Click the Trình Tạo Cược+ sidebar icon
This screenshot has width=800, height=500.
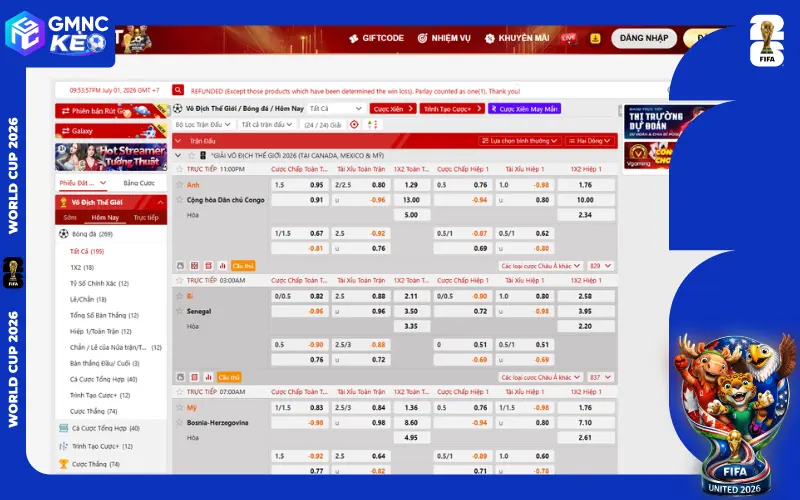point(63,446)
